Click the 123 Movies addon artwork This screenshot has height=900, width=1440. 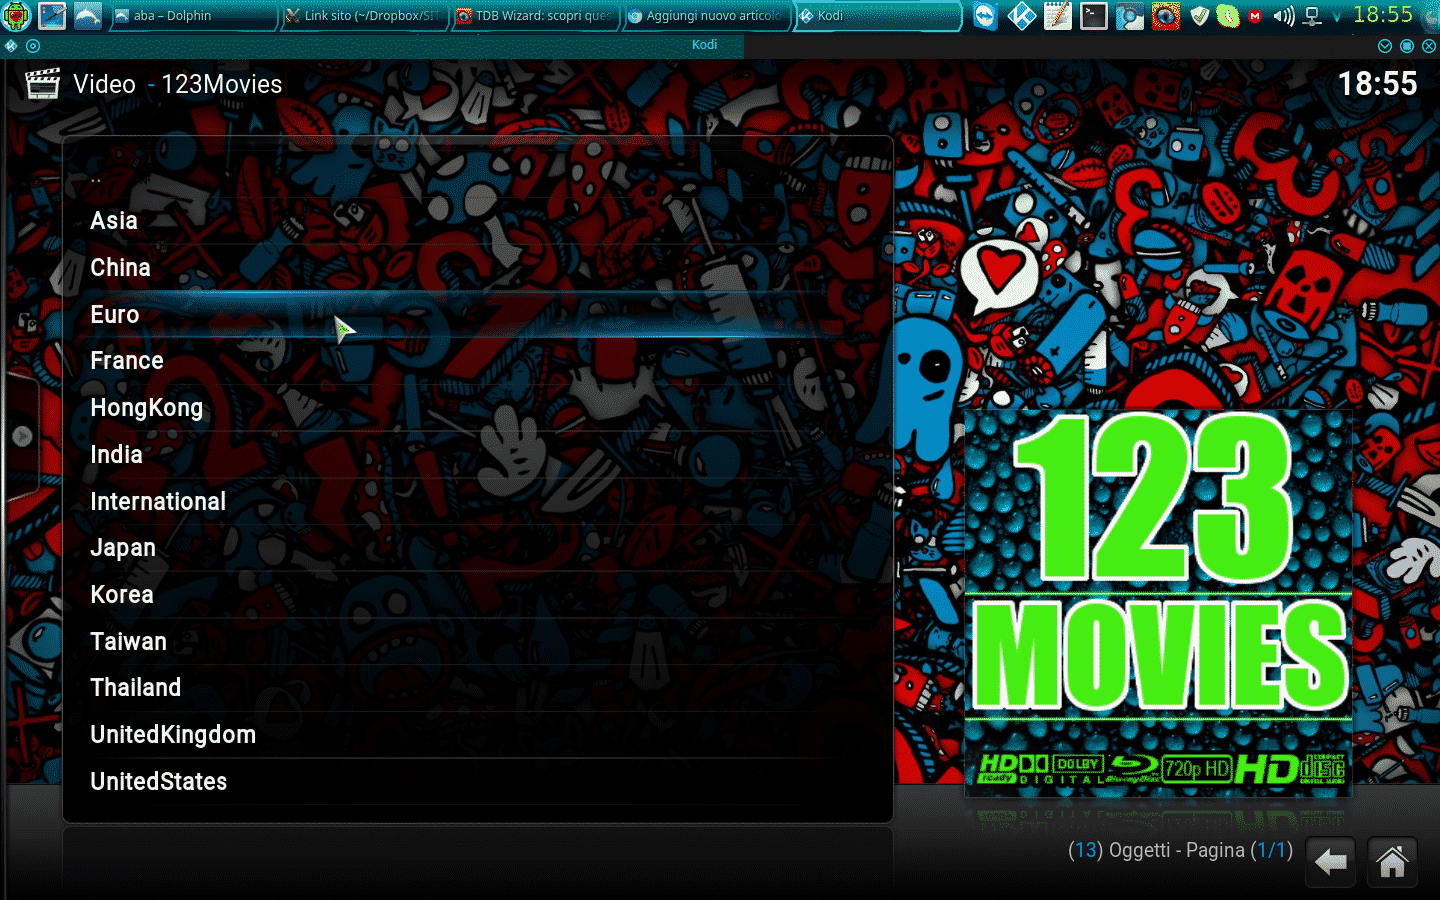click(1158, 602)
